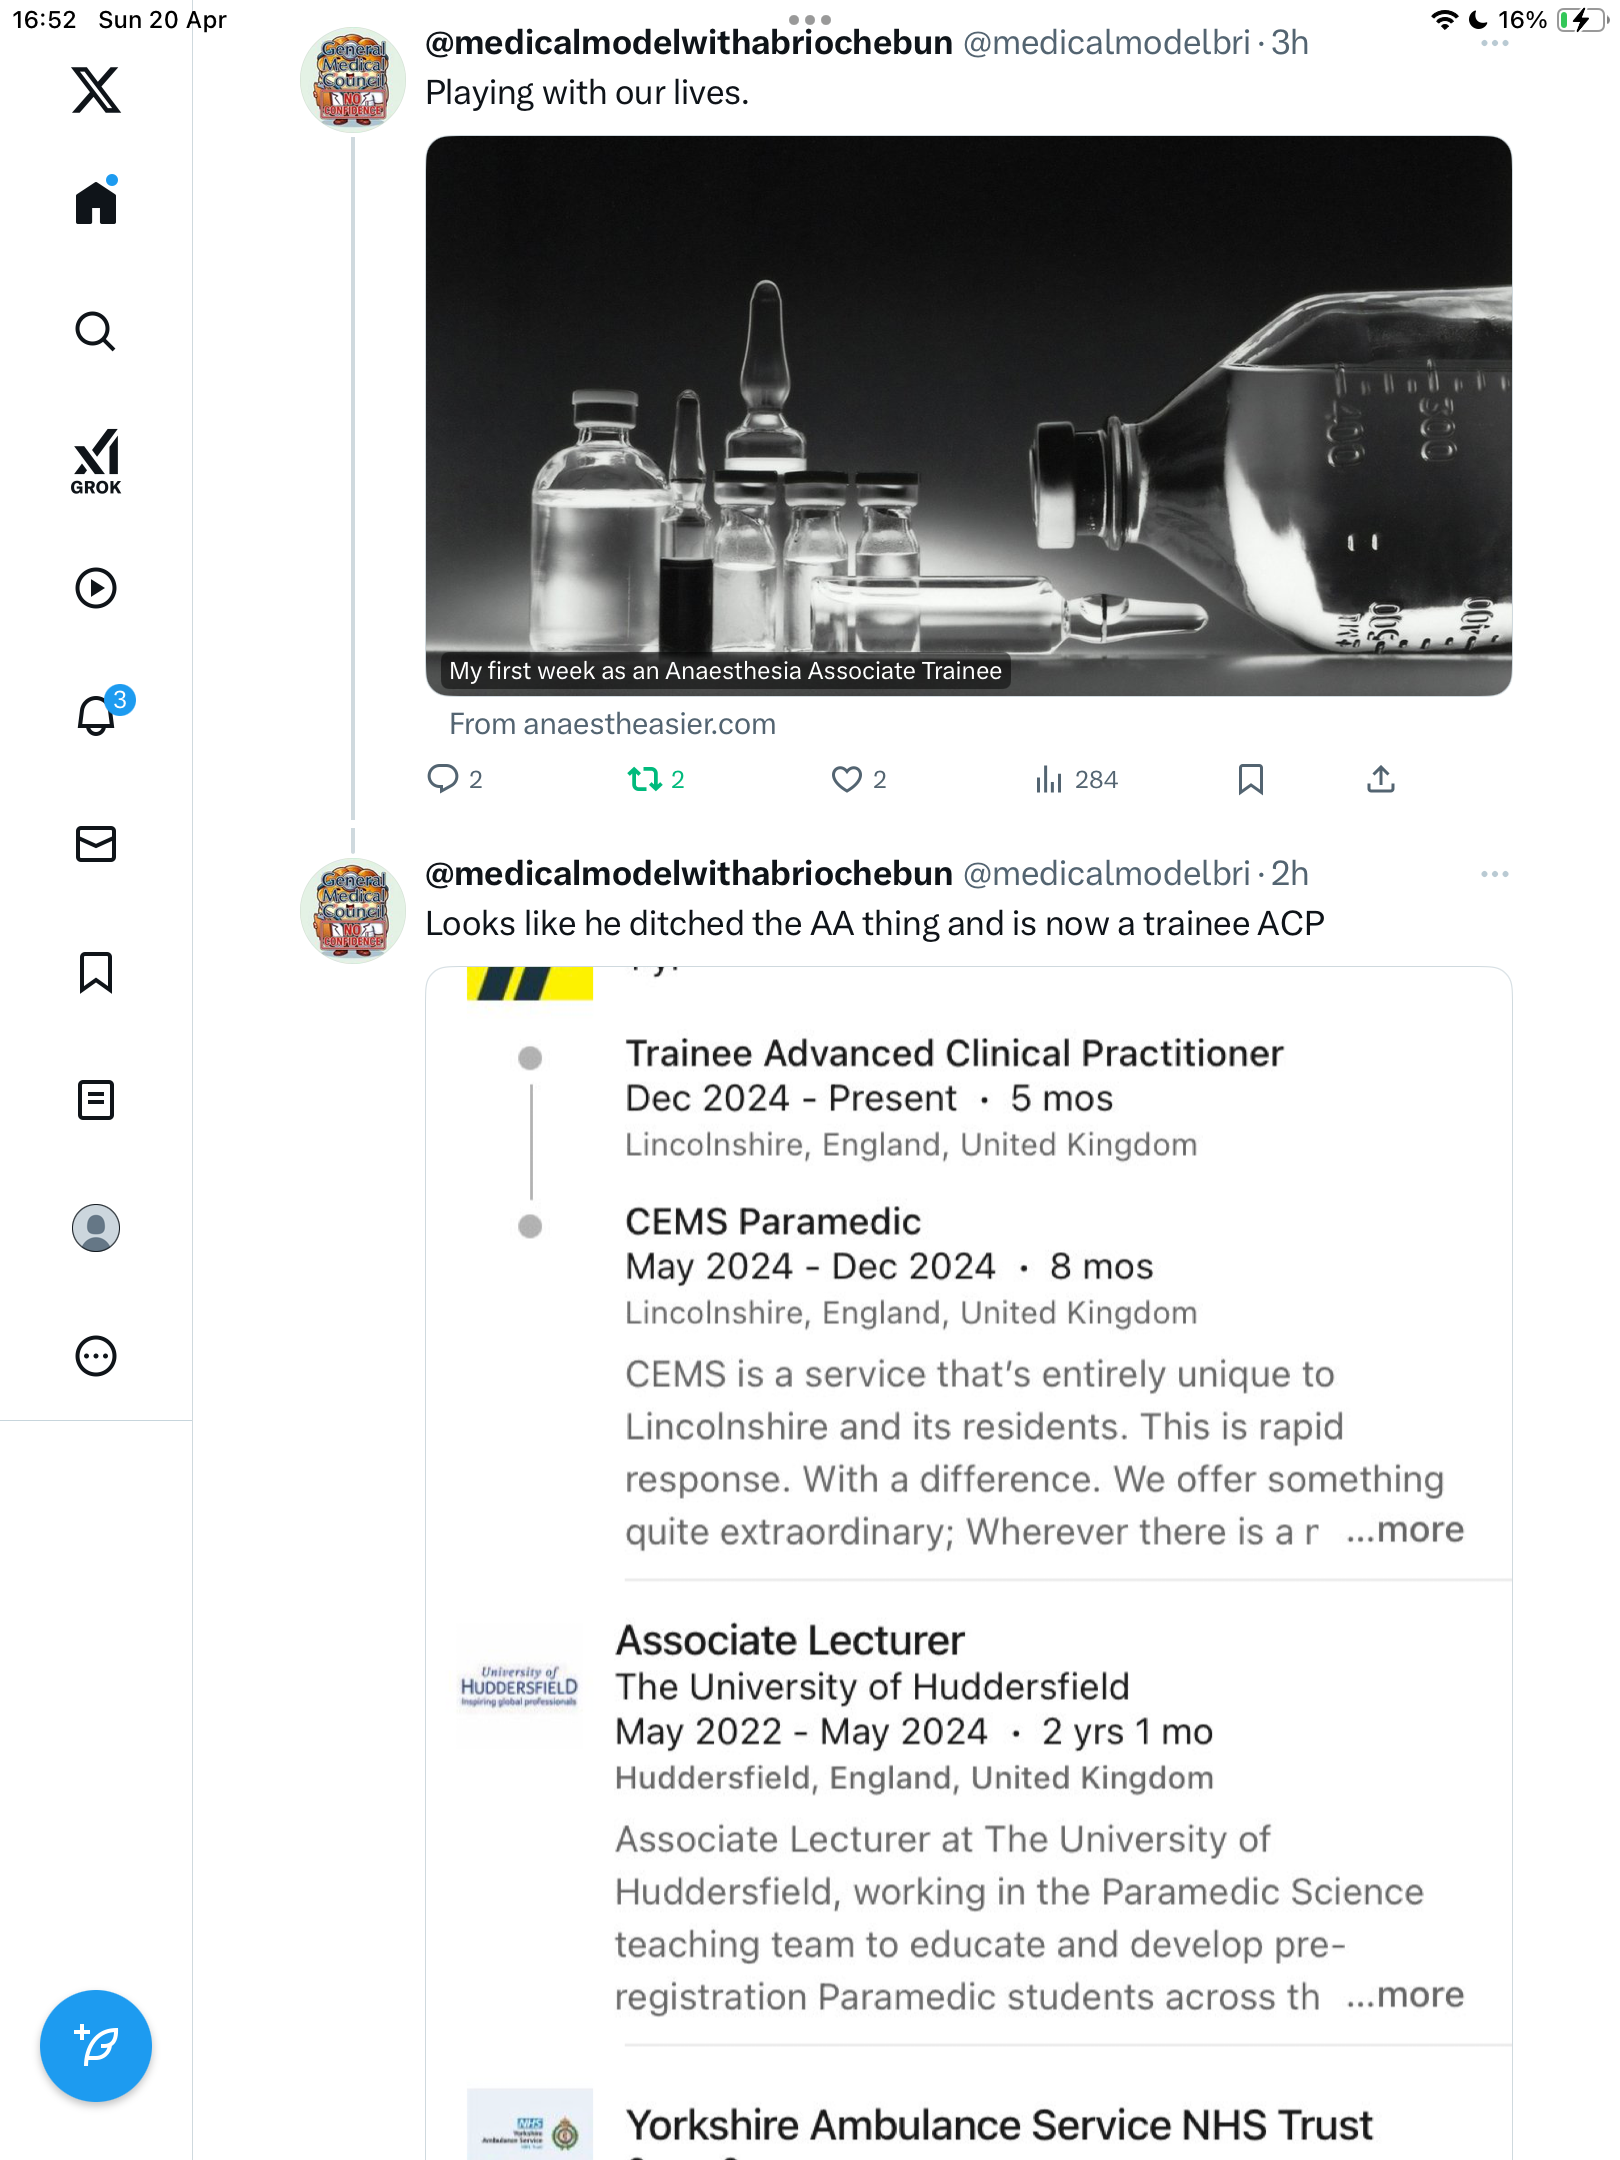This screenshot has height=2160, width=1620.
Task: Select 'The University of Huddersfield' employer line
Action: 872,1687
